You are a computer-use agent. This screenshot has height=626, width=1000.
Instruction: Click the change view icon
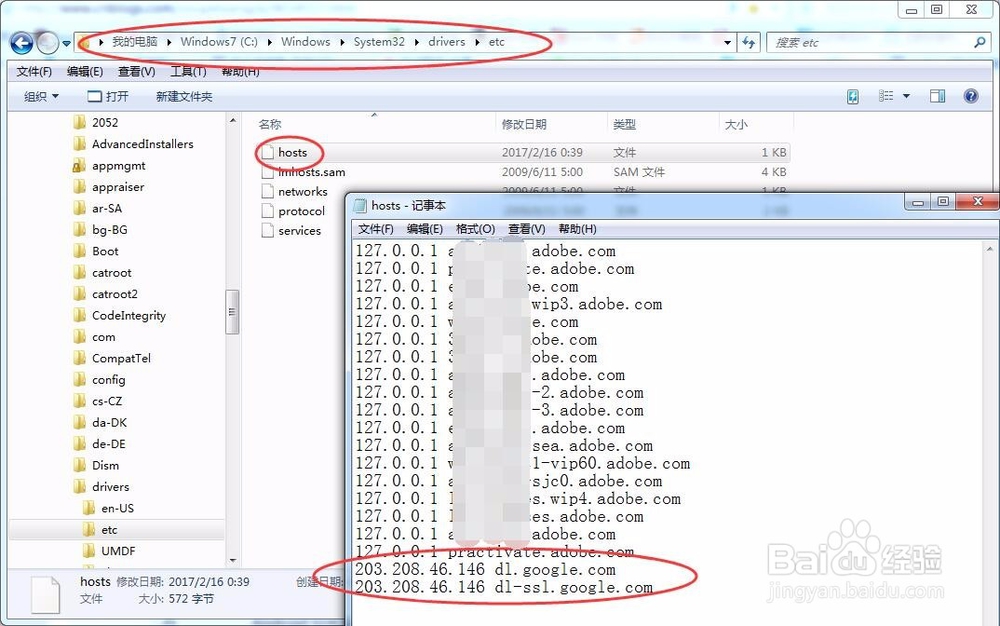886,96
